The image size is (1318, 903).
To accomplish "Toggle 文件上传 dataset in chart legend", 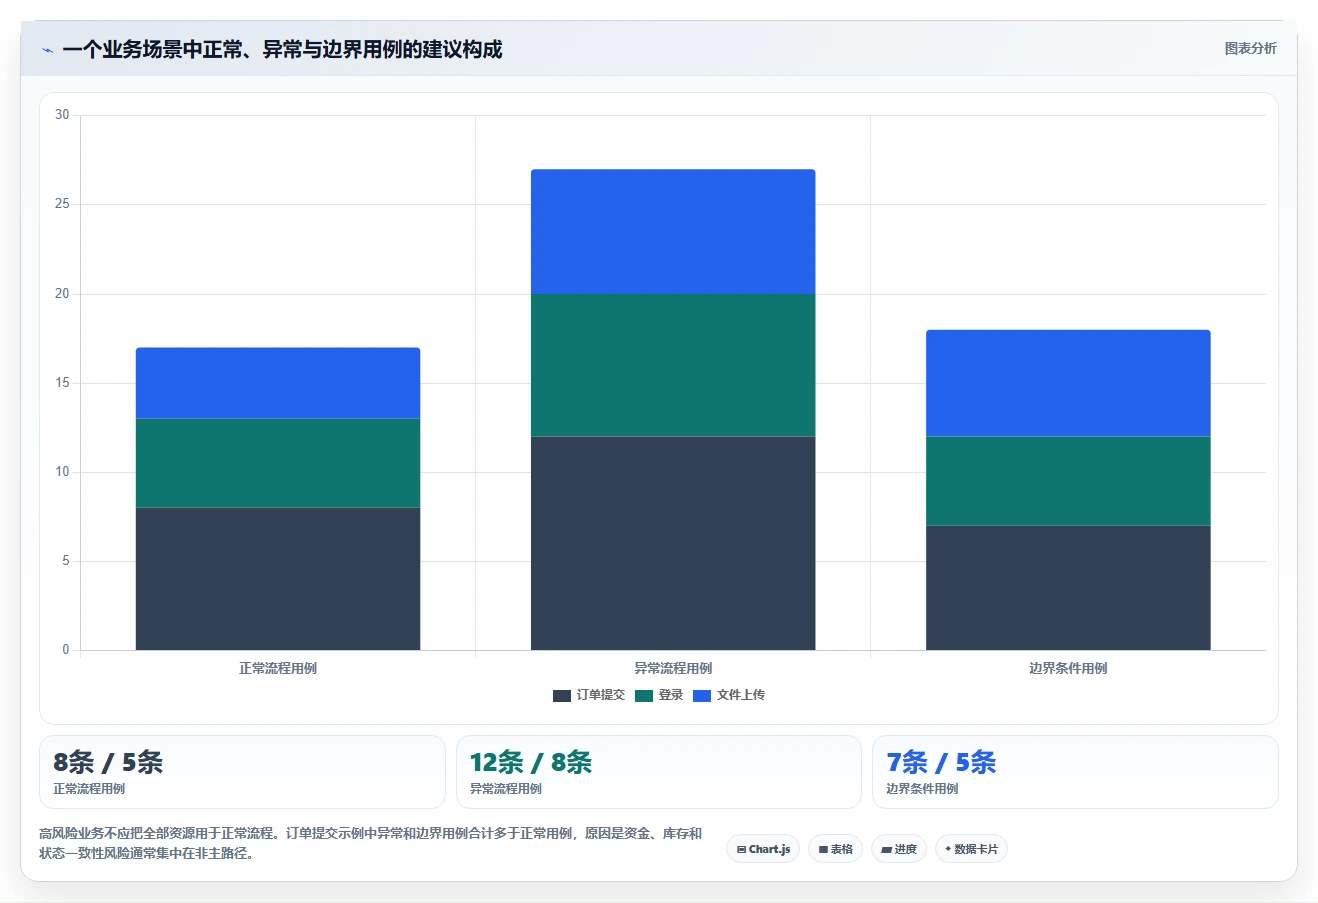I will point(729,695).
